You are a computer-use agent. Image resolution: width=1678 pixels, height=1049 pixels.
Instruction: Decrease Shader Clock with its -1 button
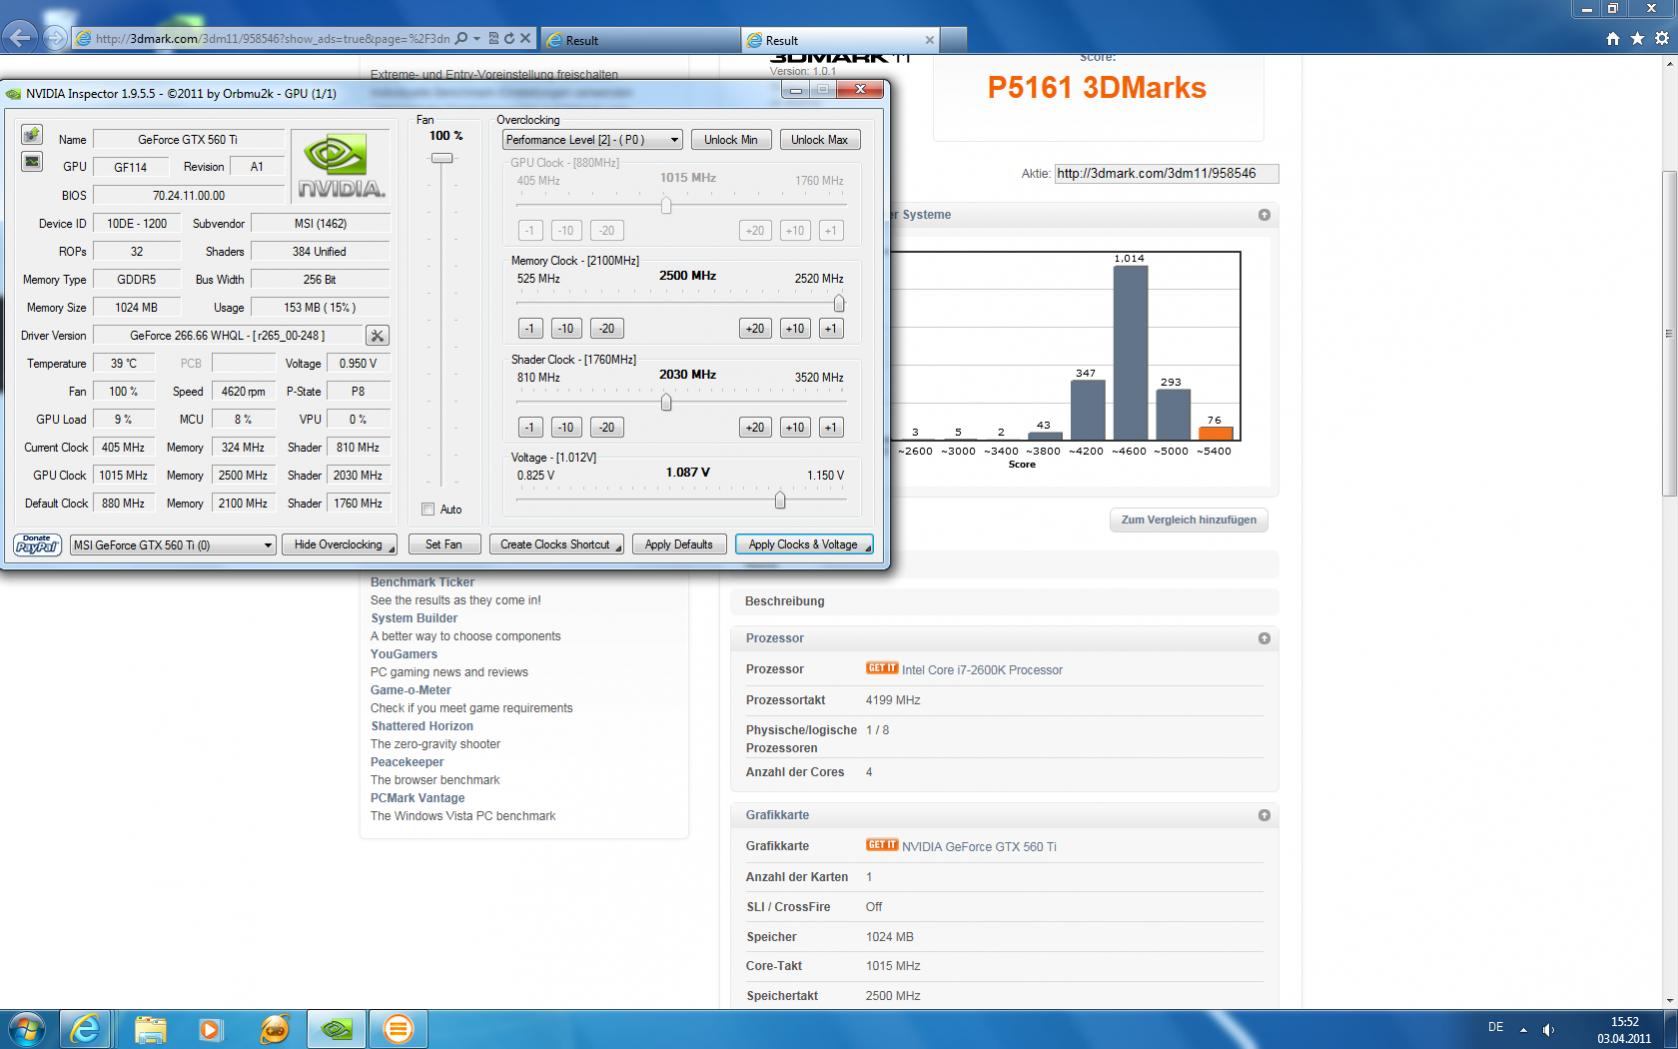(x=530, y=428)
